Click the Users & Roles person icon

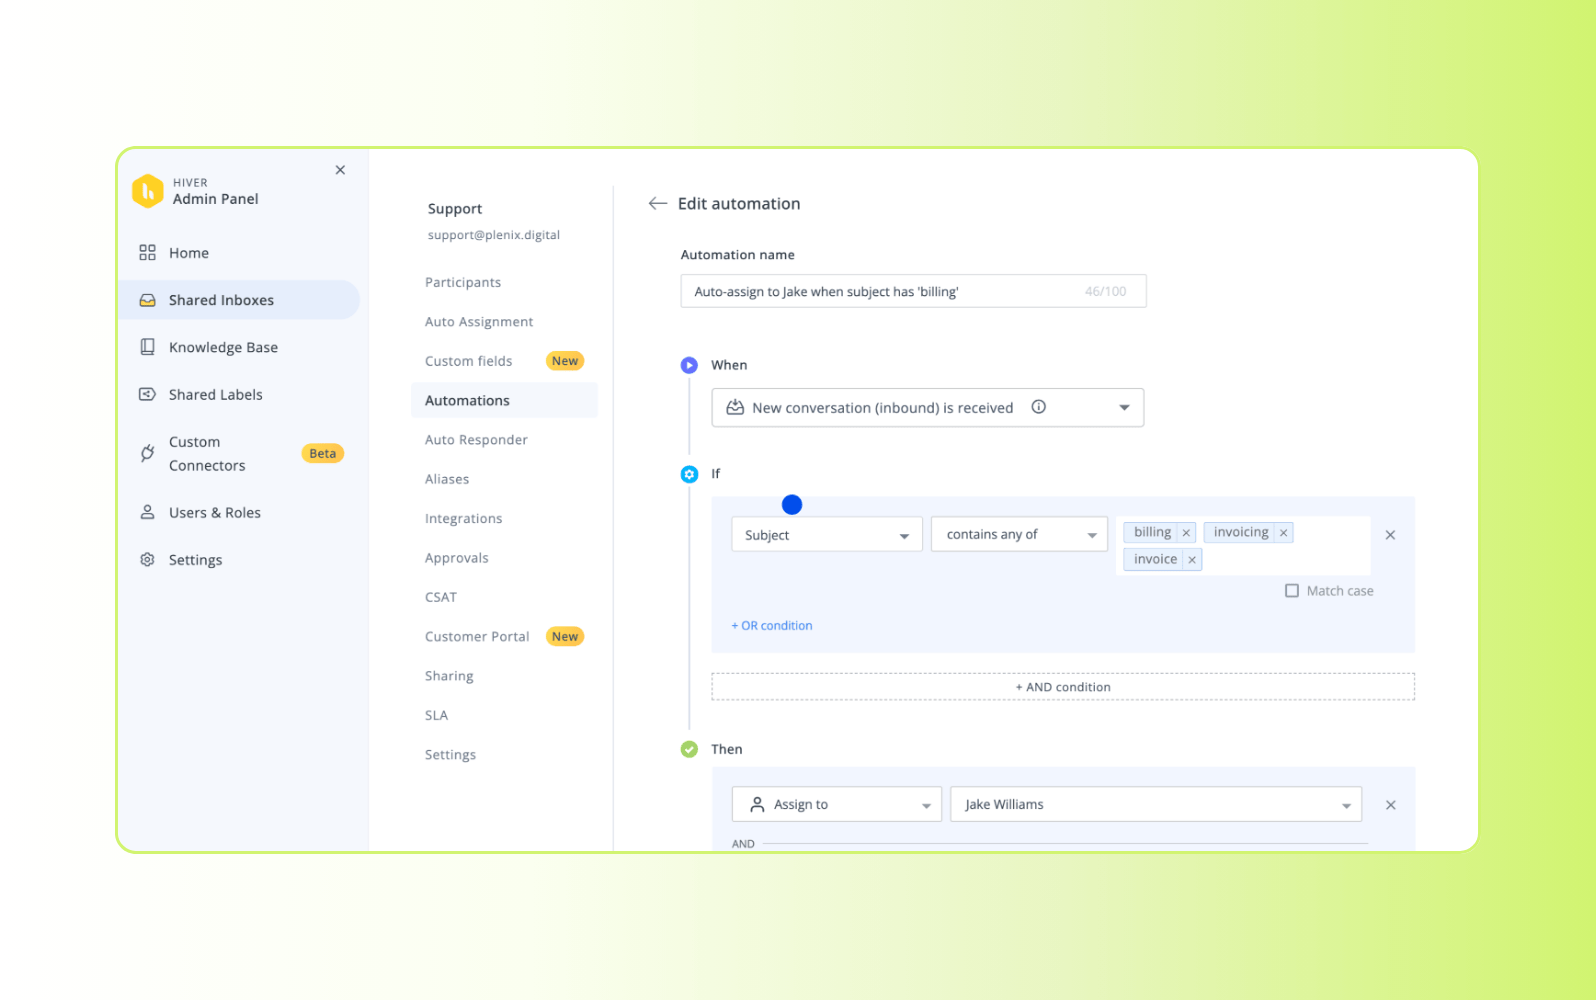tap(147, 512)
